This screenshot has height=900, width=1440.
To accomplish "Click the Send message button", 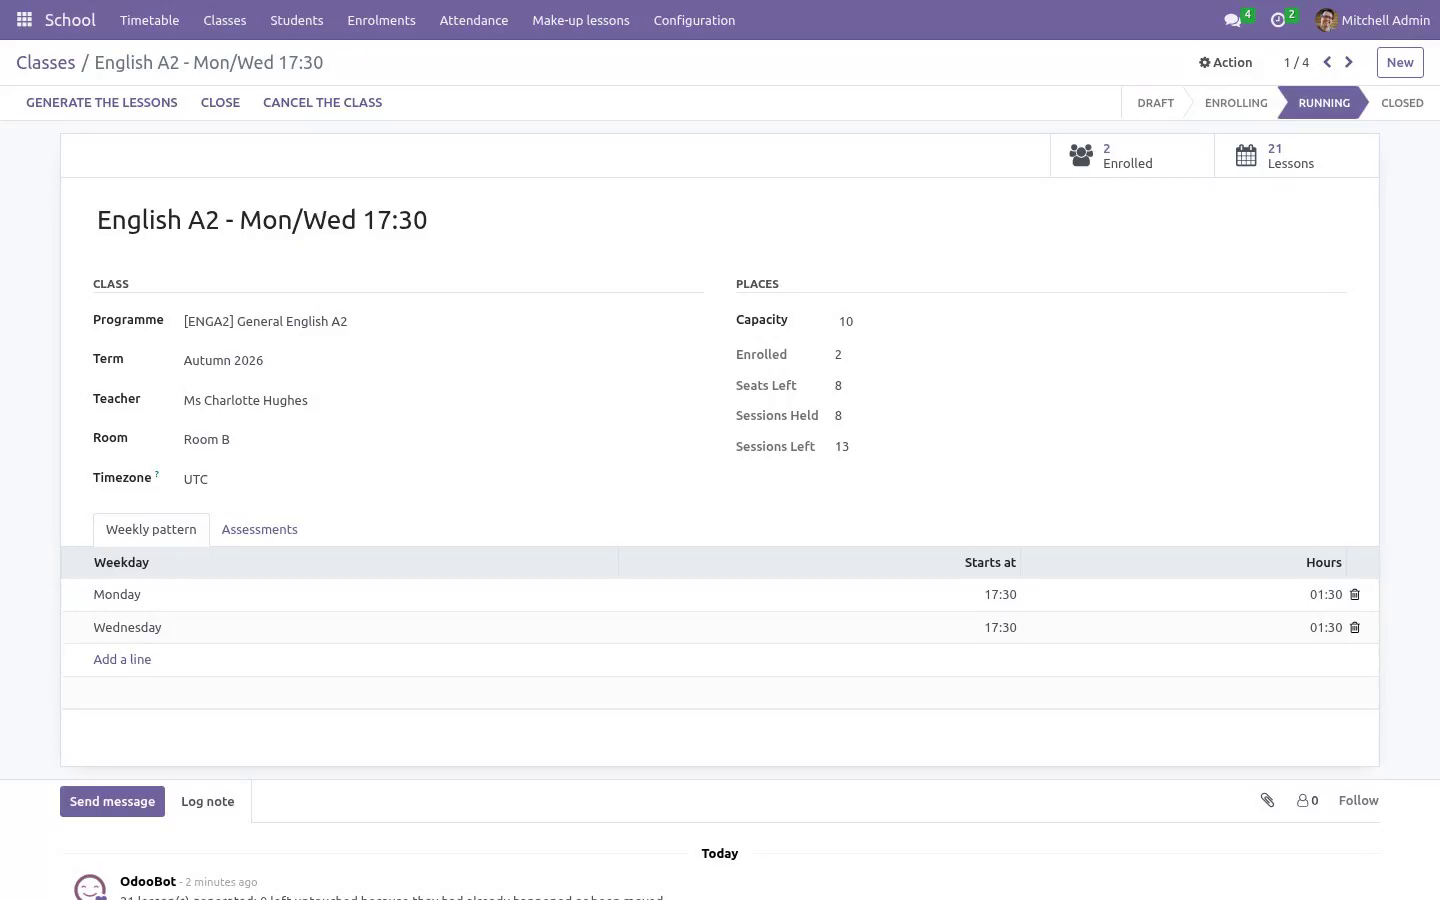I will point(112,801).
